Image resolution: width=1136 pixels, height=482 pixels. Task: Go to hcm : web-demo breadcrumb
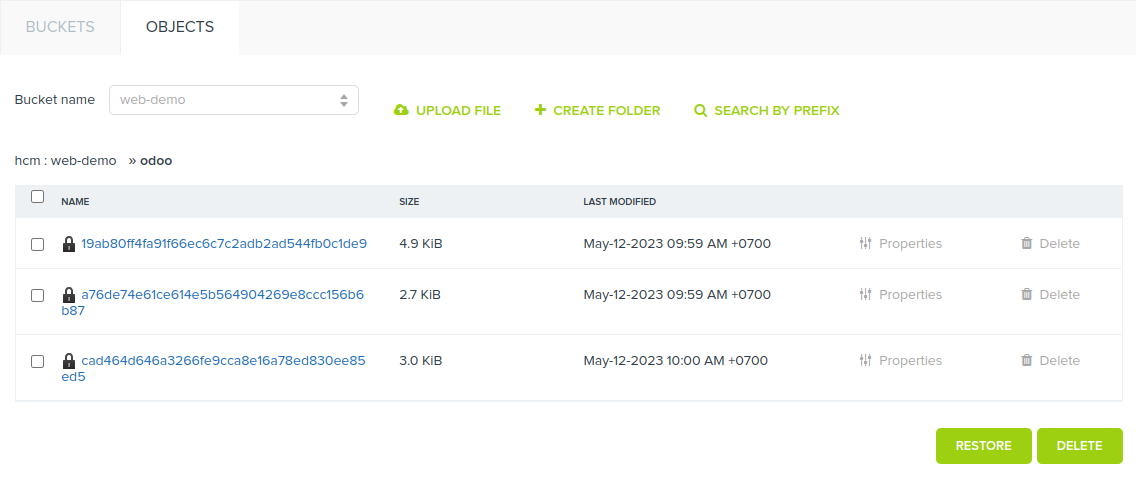(65, 160)
